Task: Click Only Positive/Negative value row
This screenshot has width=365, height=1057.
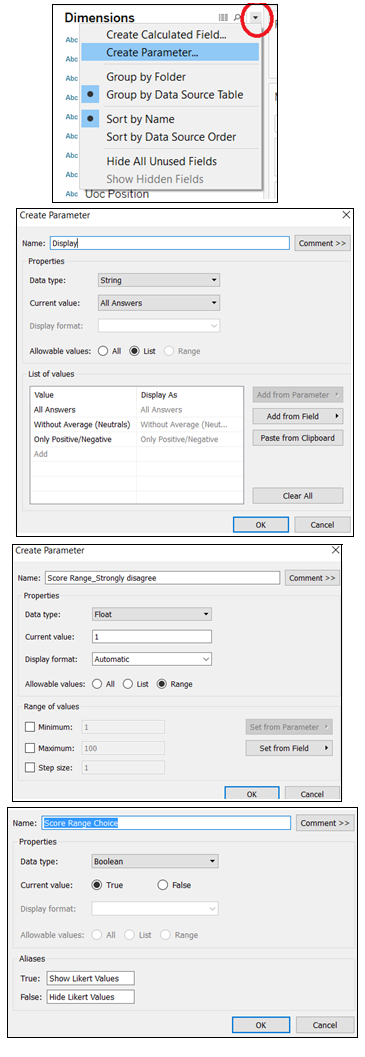Action: [136, 440]
